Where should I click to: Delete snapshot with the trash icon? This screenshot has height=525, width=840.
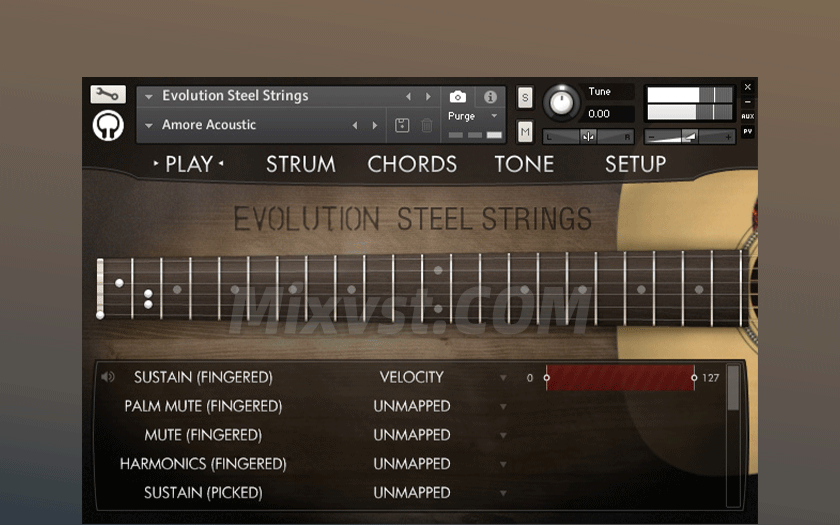427,125
